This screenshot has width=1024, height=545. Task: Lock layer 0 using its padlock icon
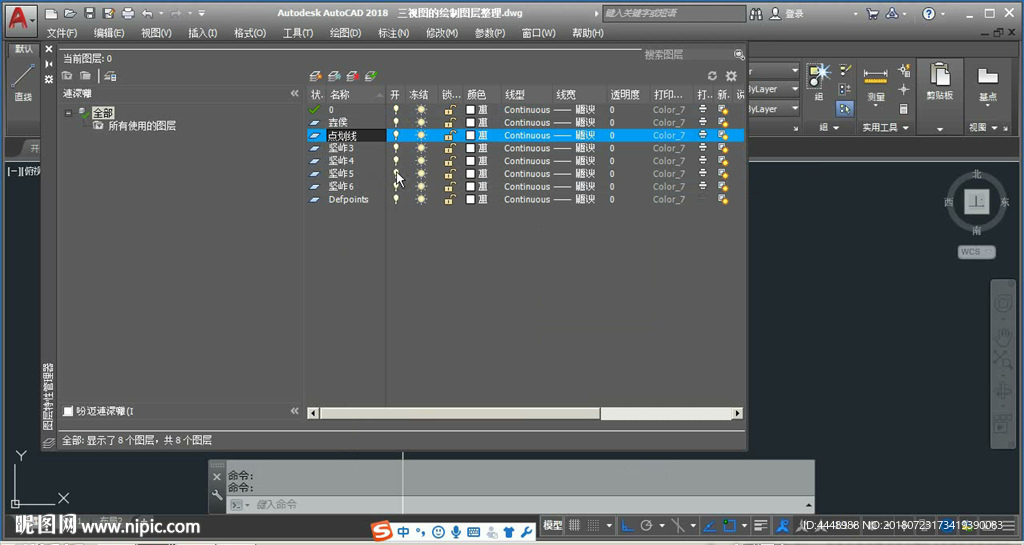[x=450, y=110]
